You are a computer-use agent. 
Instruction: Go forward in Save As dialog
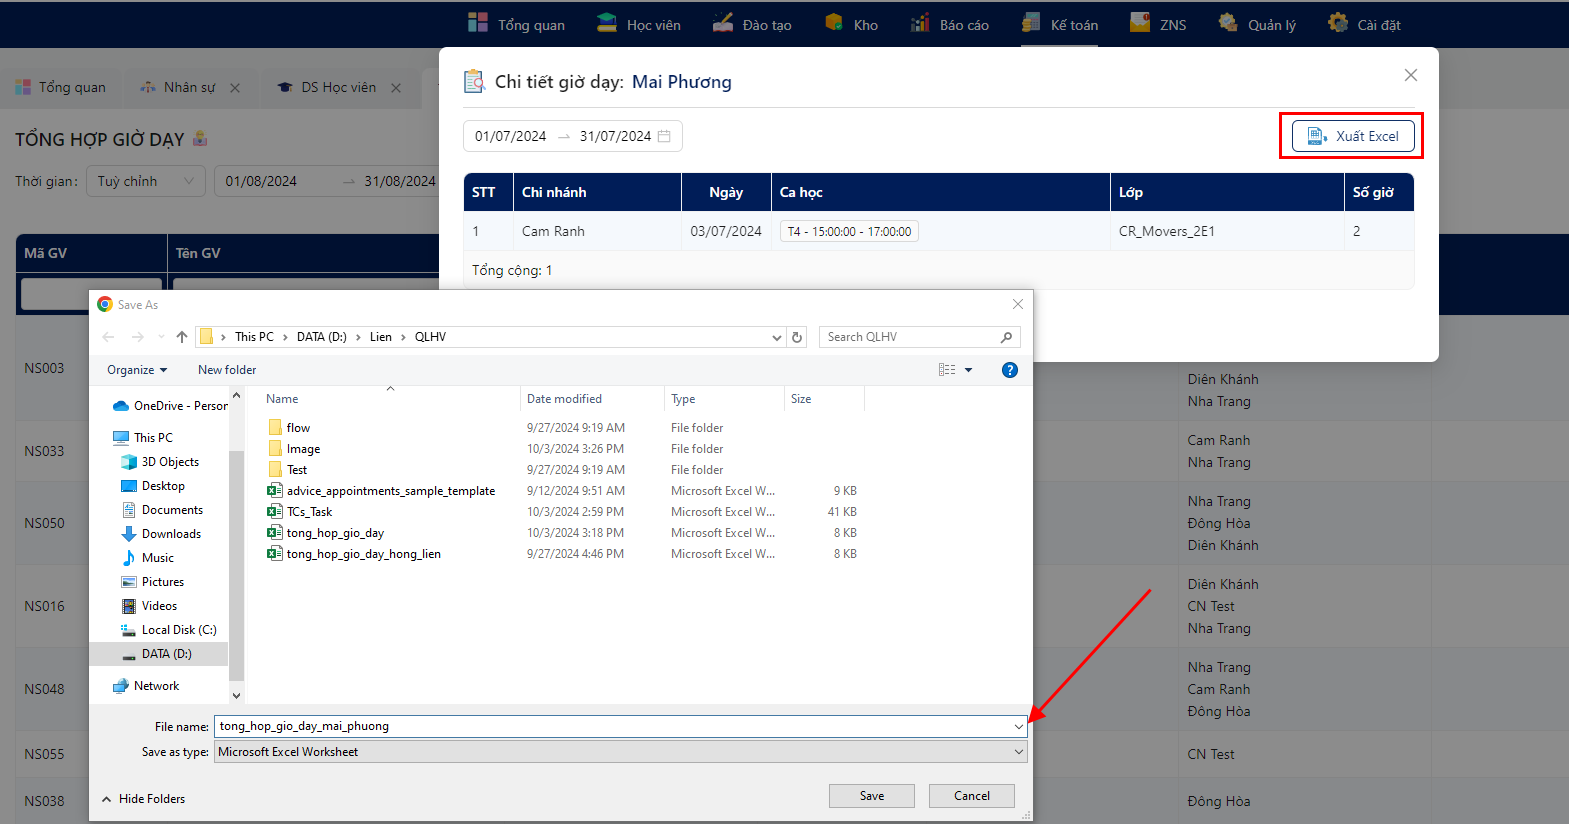coord(137,337)
